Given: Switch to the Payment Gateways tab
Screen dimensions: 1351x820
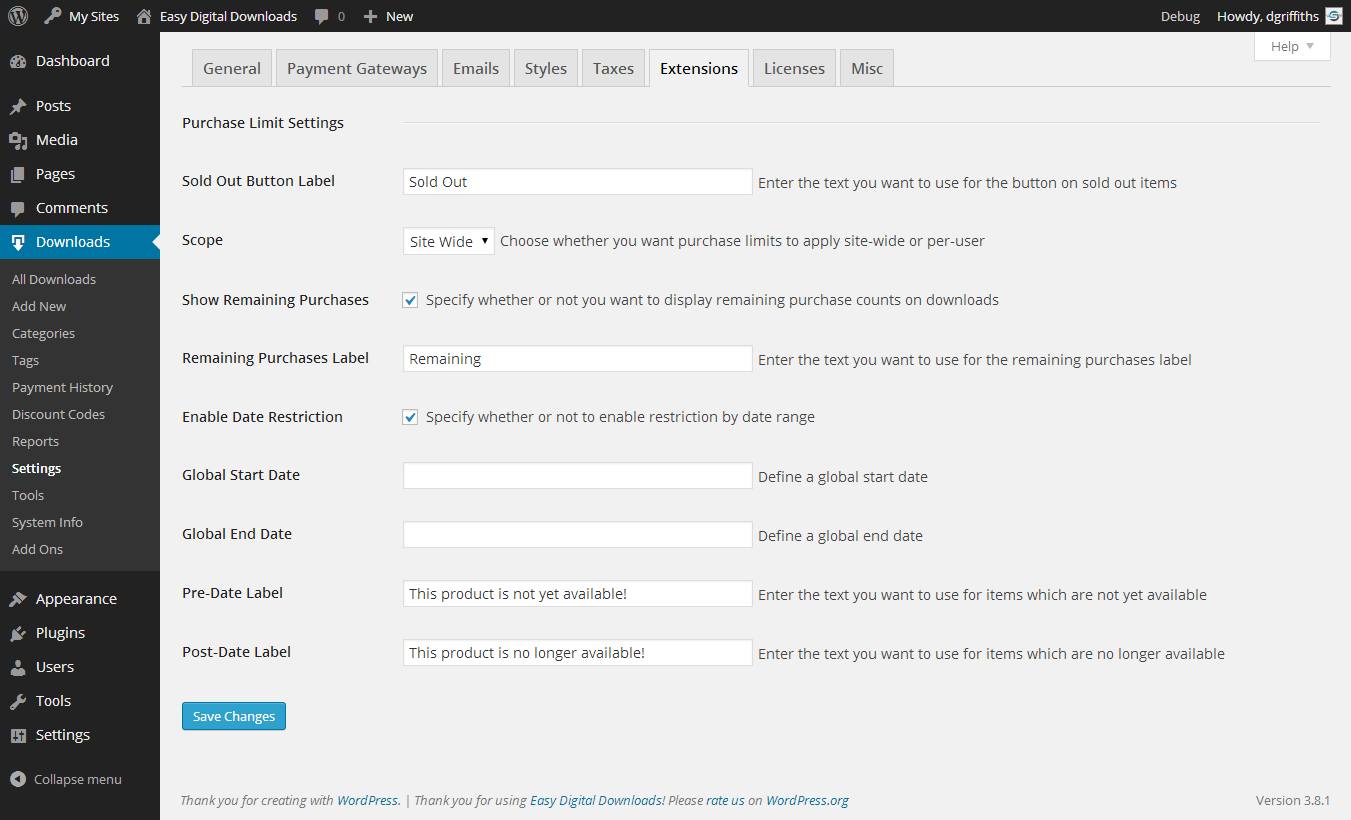Looking at the screenshot, I should pos(356,69).
